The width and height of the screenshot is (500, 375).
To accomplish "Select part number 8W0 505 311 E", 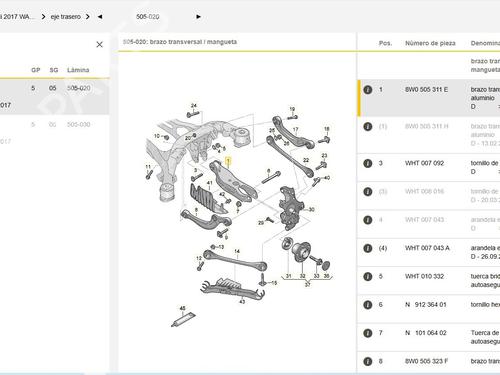I will [x=427, y=90].
